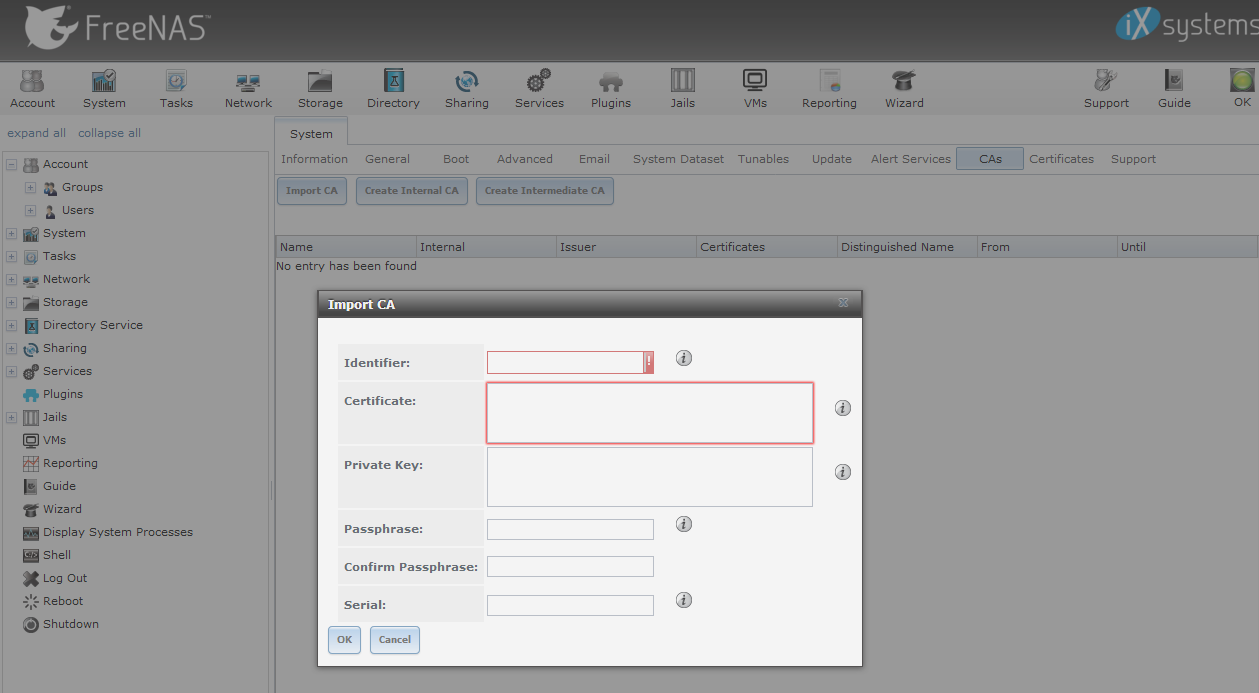Screen dimensions: 1259x693
Task: Focus the Private Key text area
Action: 650,477
